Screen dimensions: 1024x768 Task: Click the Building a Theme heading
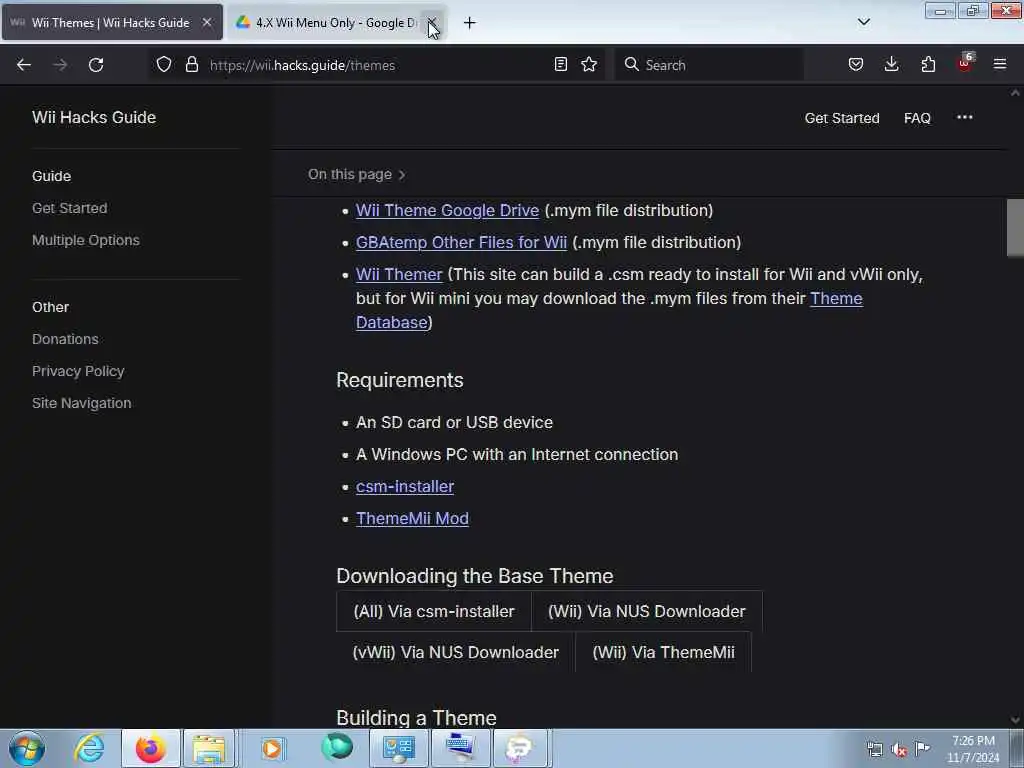417,718
